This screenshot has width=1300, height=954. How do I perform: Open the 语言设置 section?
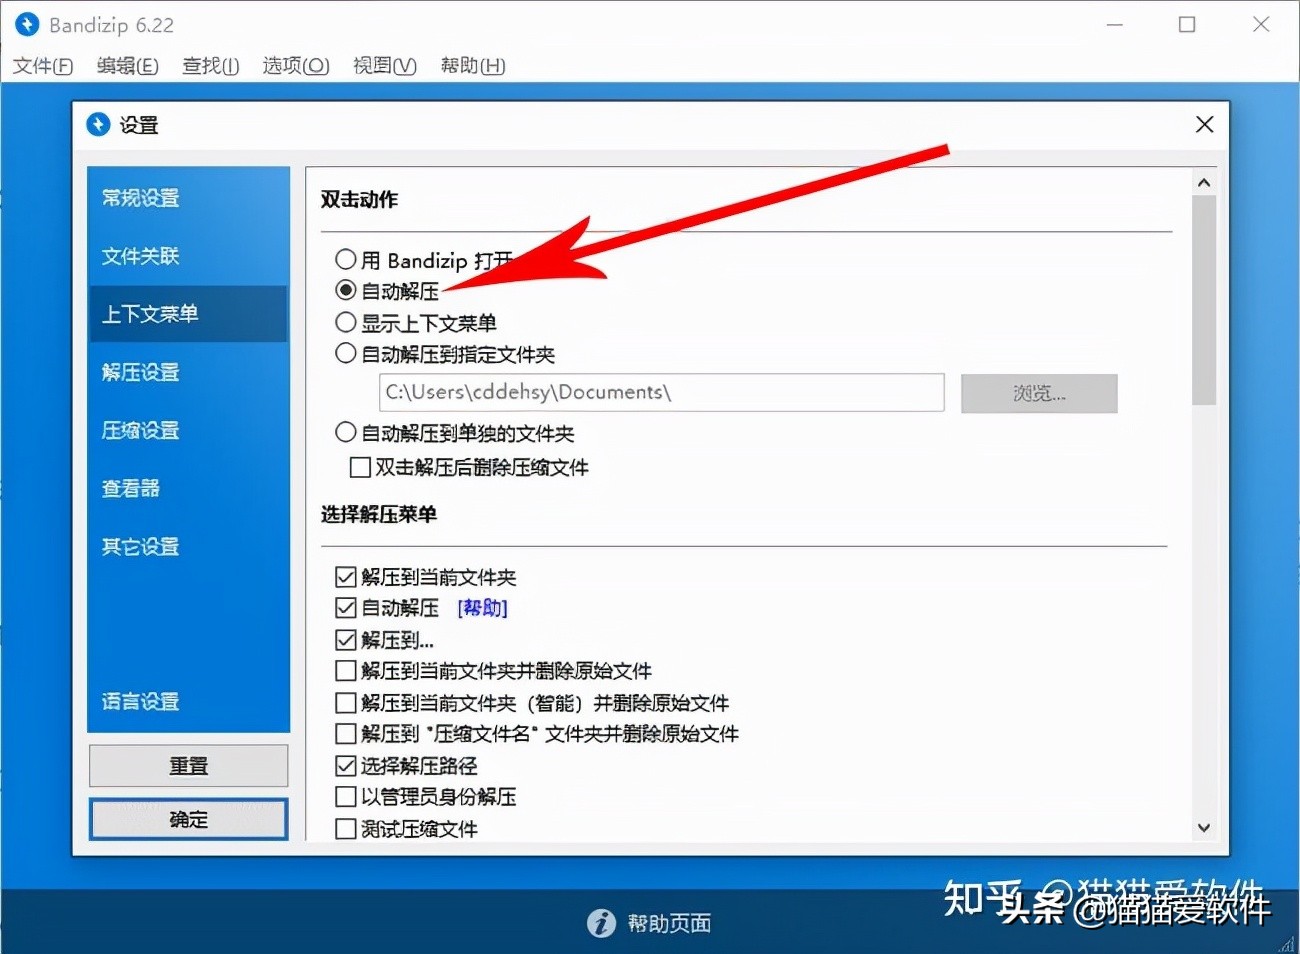pos(140,701)
